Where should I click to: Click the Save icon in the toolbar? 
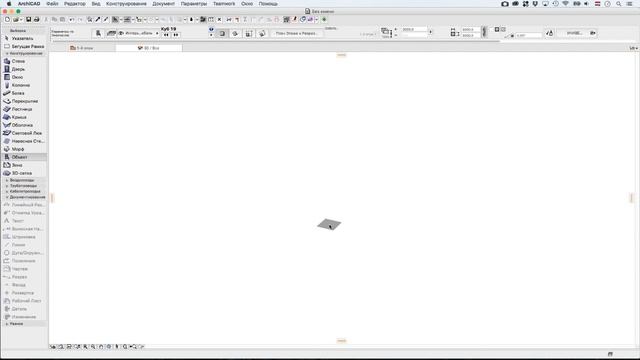[x=29, y=20]
